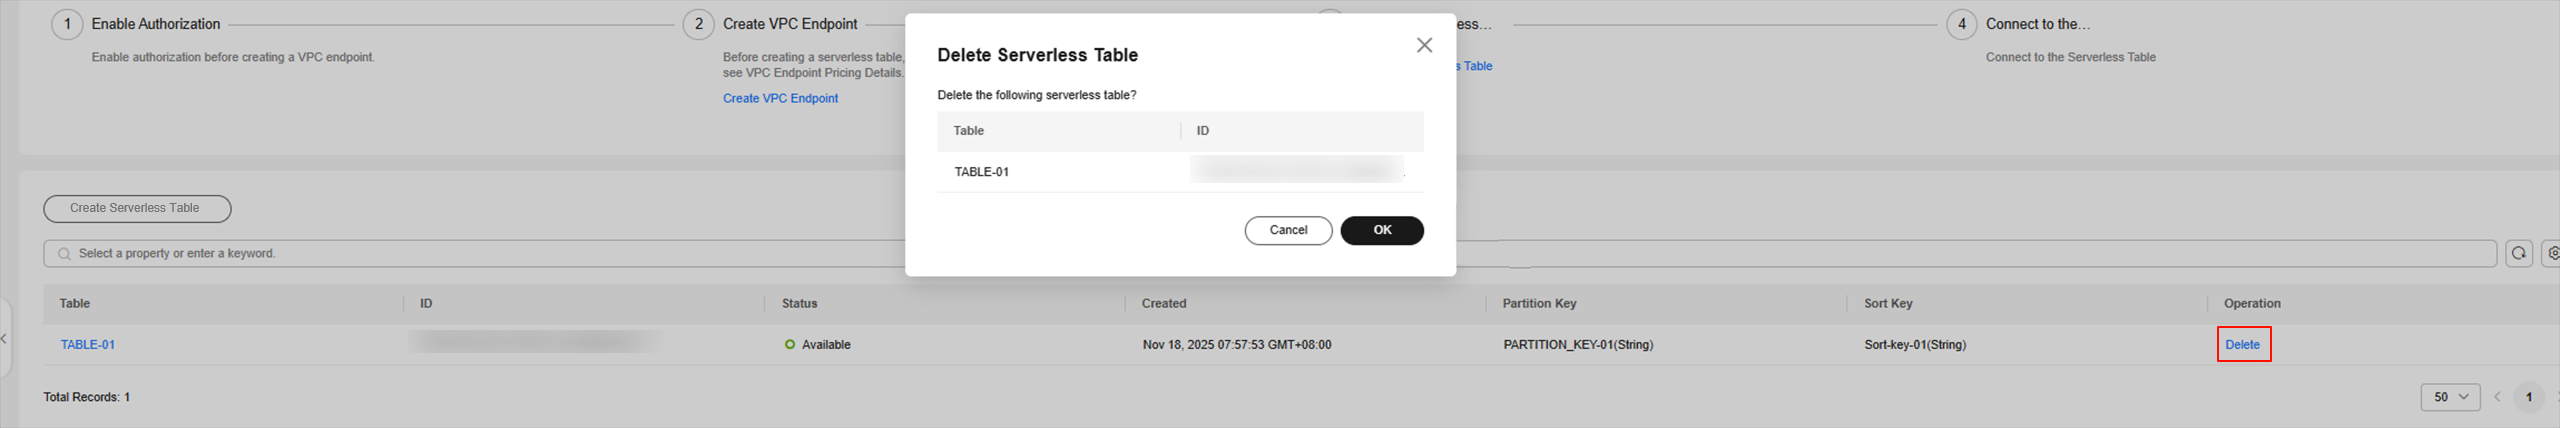
Task: Click step 2 Create VPC Endpoint circle
Action: 698,24
